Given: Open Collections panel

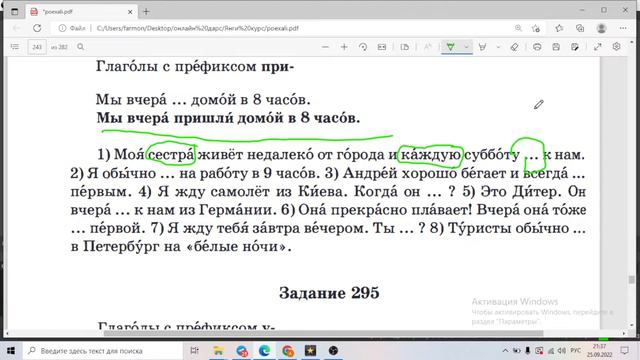Looking at the screenshot, I should (580, 28).
